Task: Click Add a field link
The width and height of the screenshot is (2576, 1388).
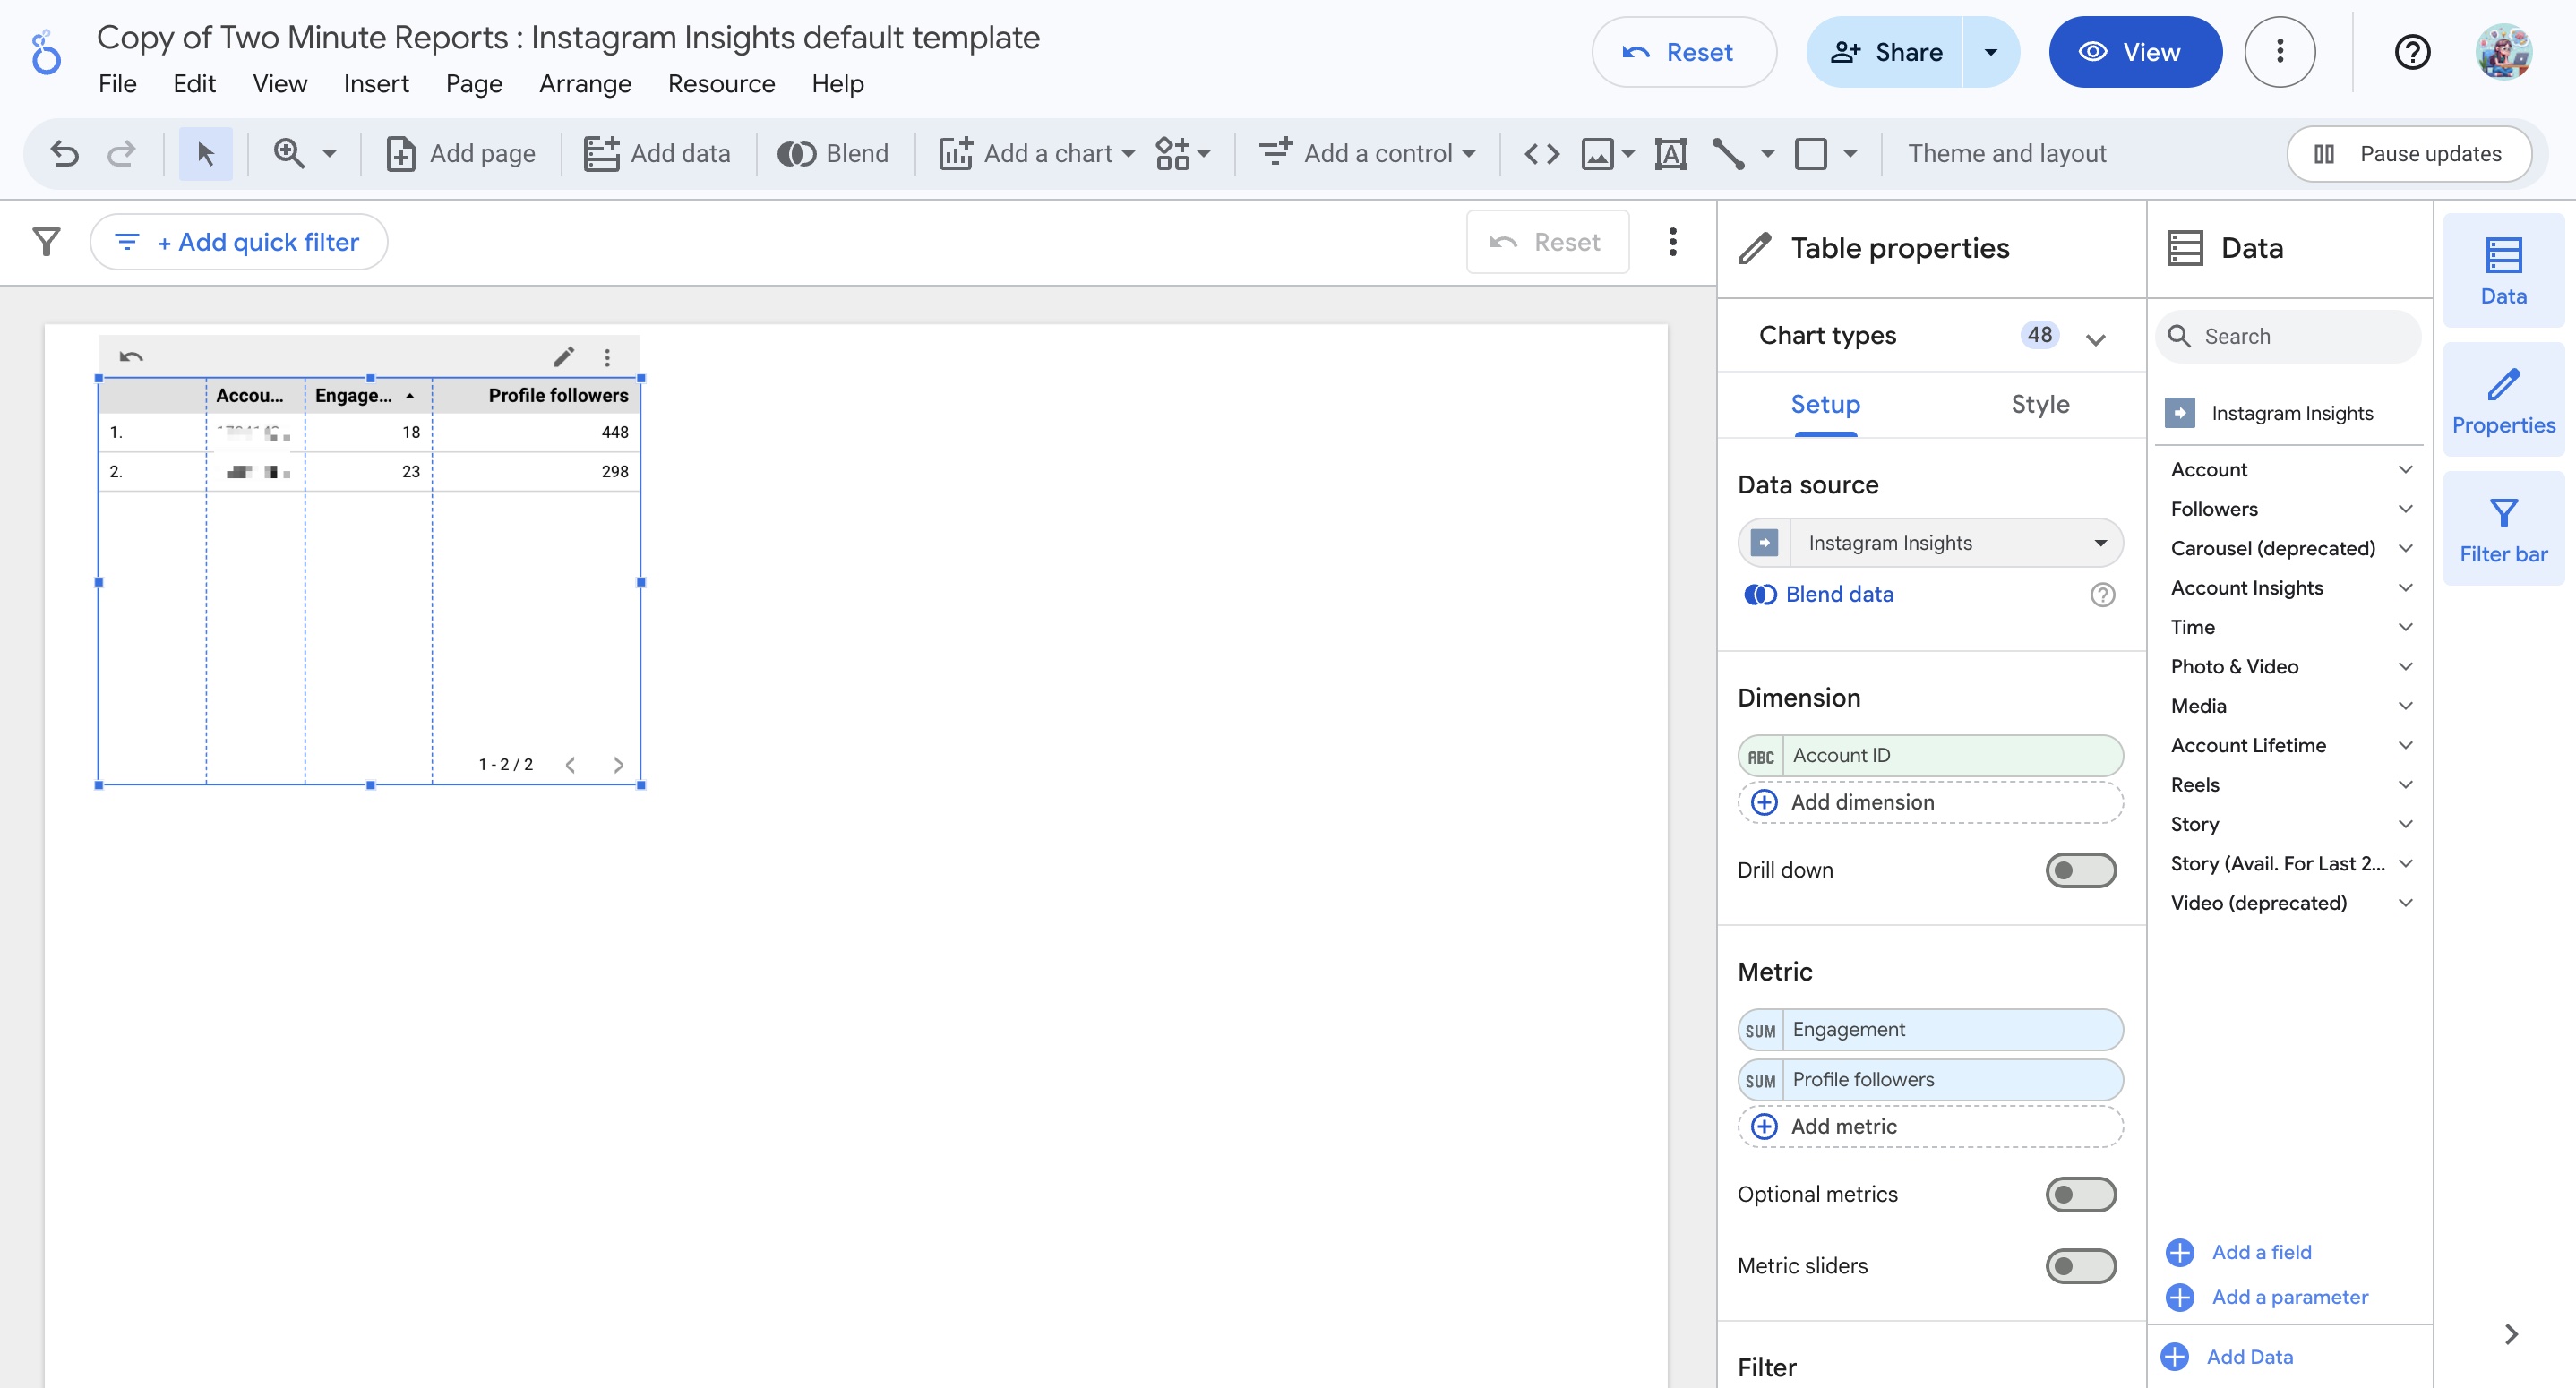Action: pos(2261,1252)
